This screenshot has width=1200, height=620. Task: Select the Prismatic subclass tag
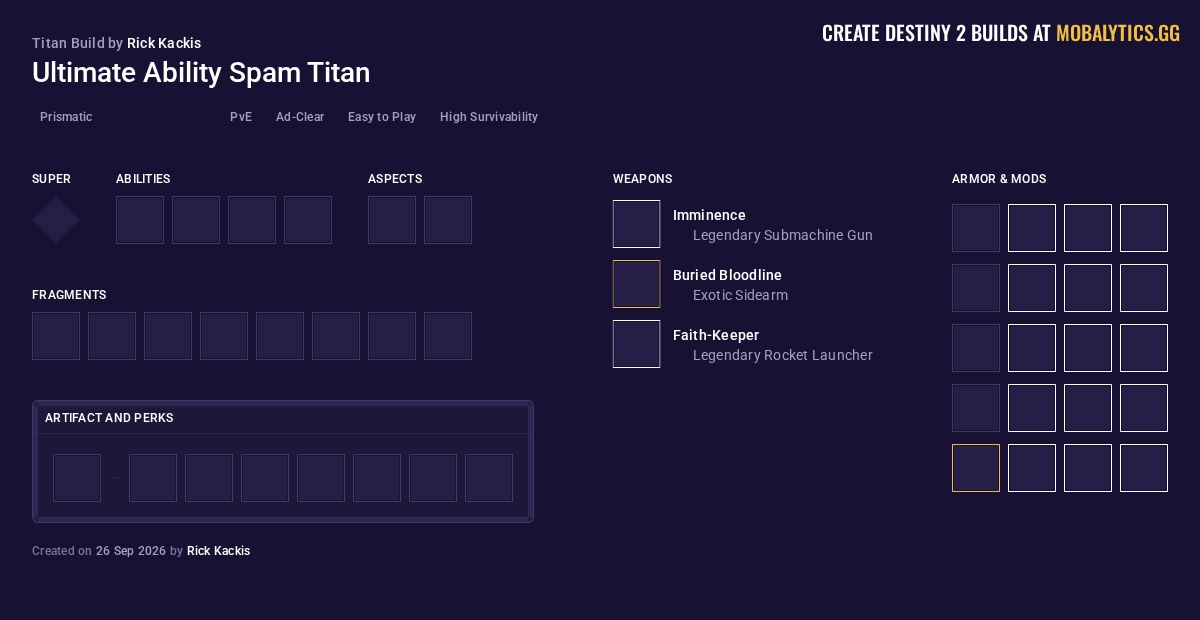(66, 117)
